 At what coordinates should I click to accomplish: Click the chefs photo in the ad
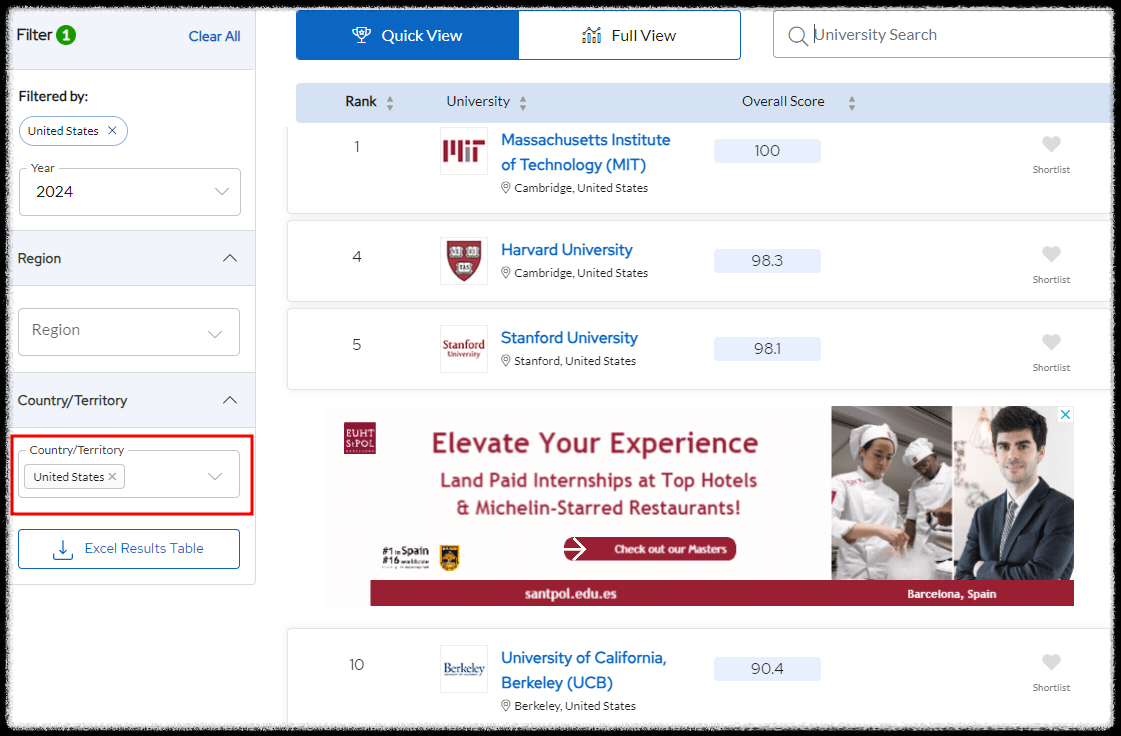[892, 494]
